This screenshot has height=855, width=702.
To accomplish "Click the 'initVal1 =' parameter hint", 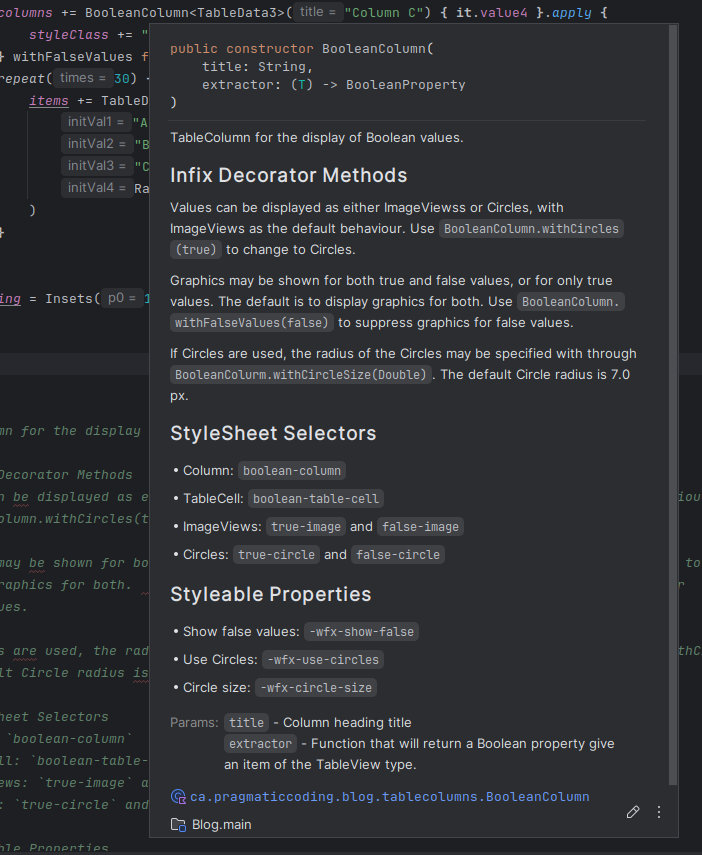I will [x=95, y=122].
